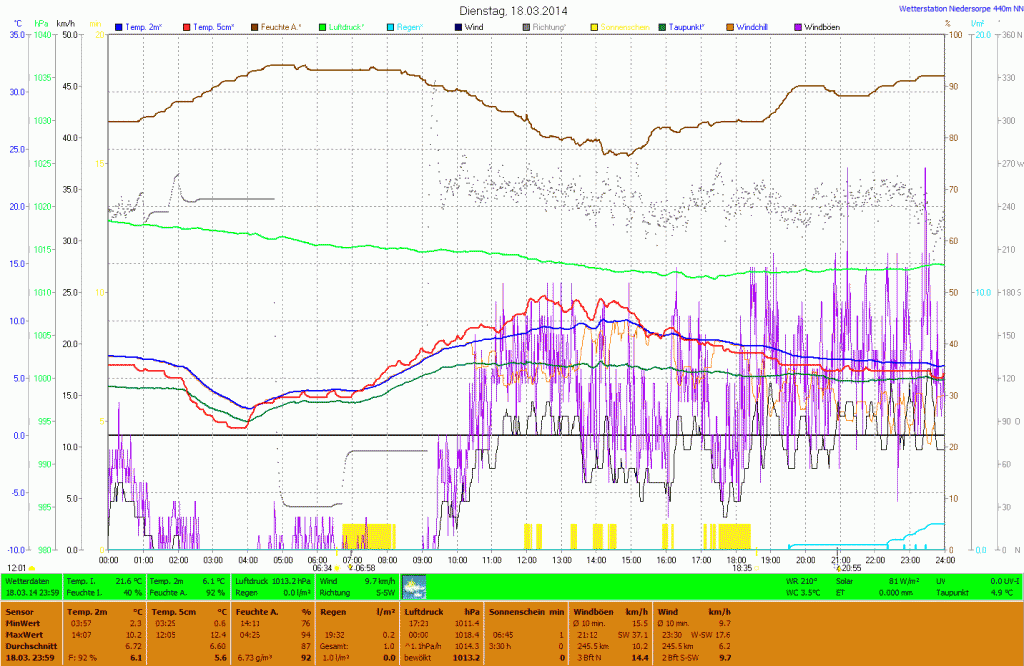
Task: Click the Durchschnitt row label
Action: click(30, 646)
